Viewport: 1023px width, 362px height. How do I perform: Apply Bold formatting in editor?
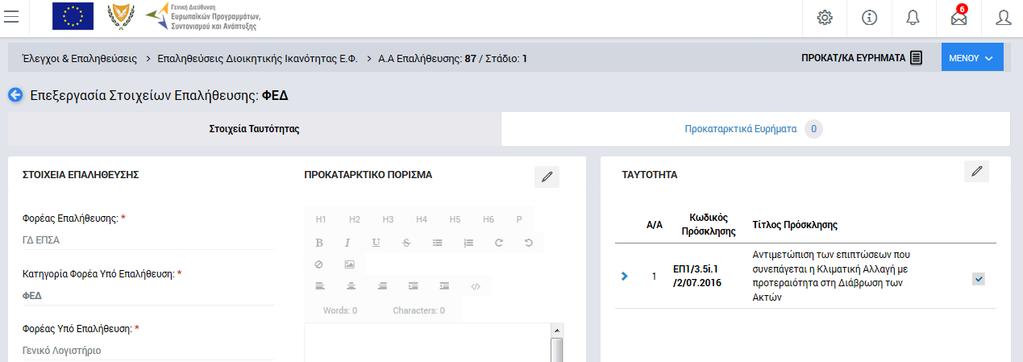pos(319,243)
